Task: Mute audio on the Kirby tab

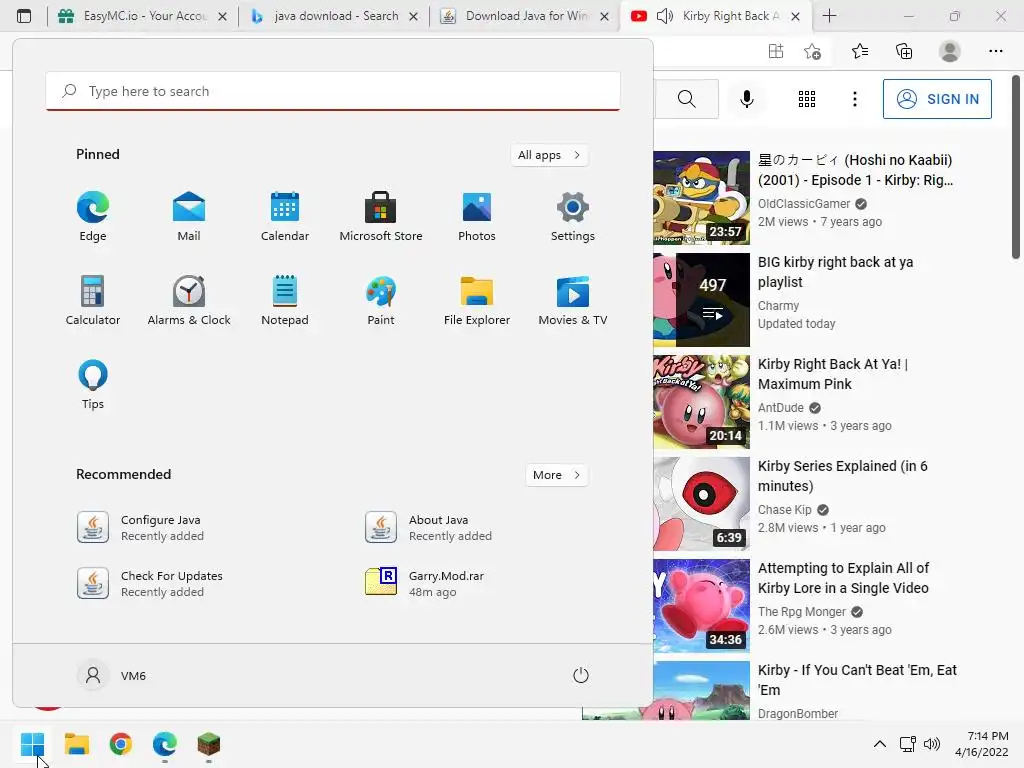Action: [x=665, y=16]
